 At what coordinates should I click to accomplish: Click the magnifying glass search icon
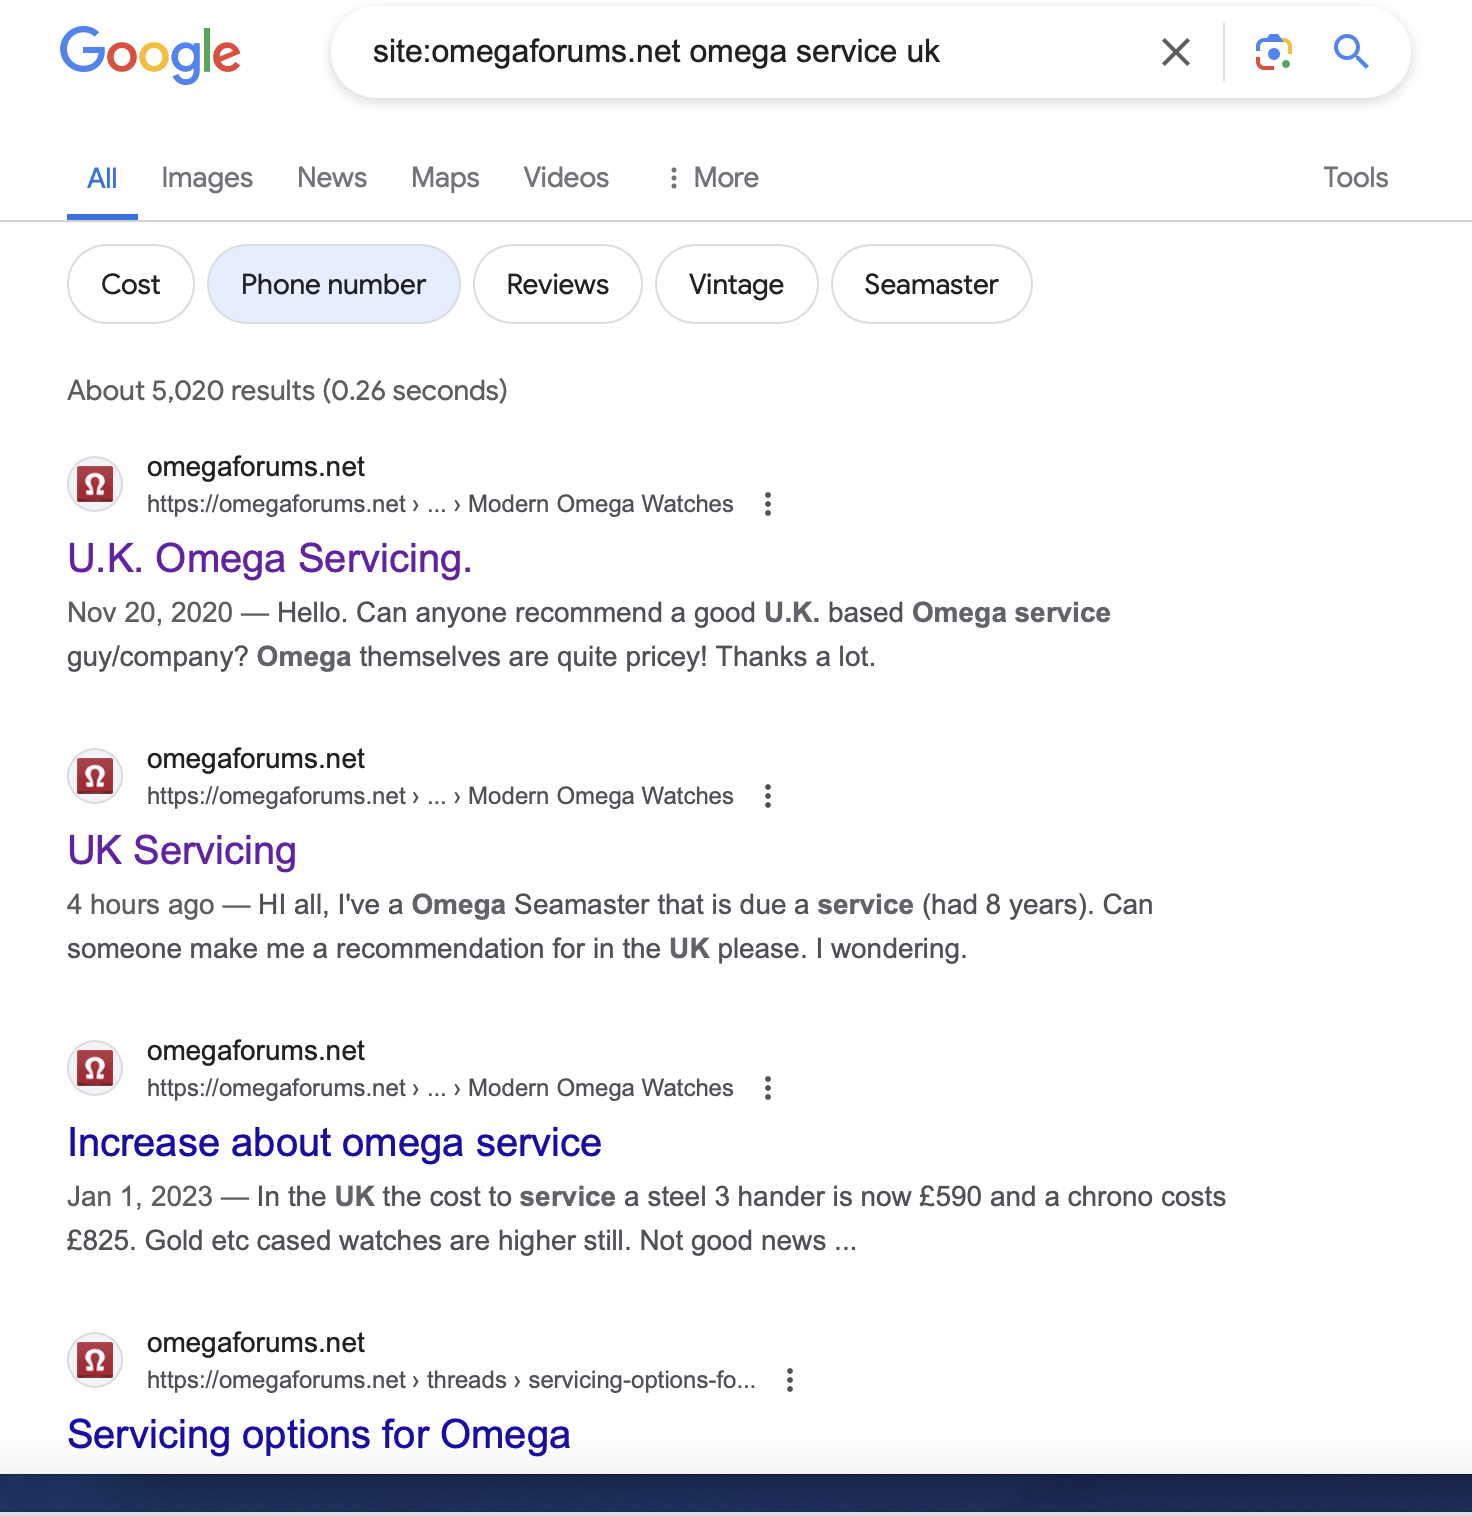pos(1351,51)
